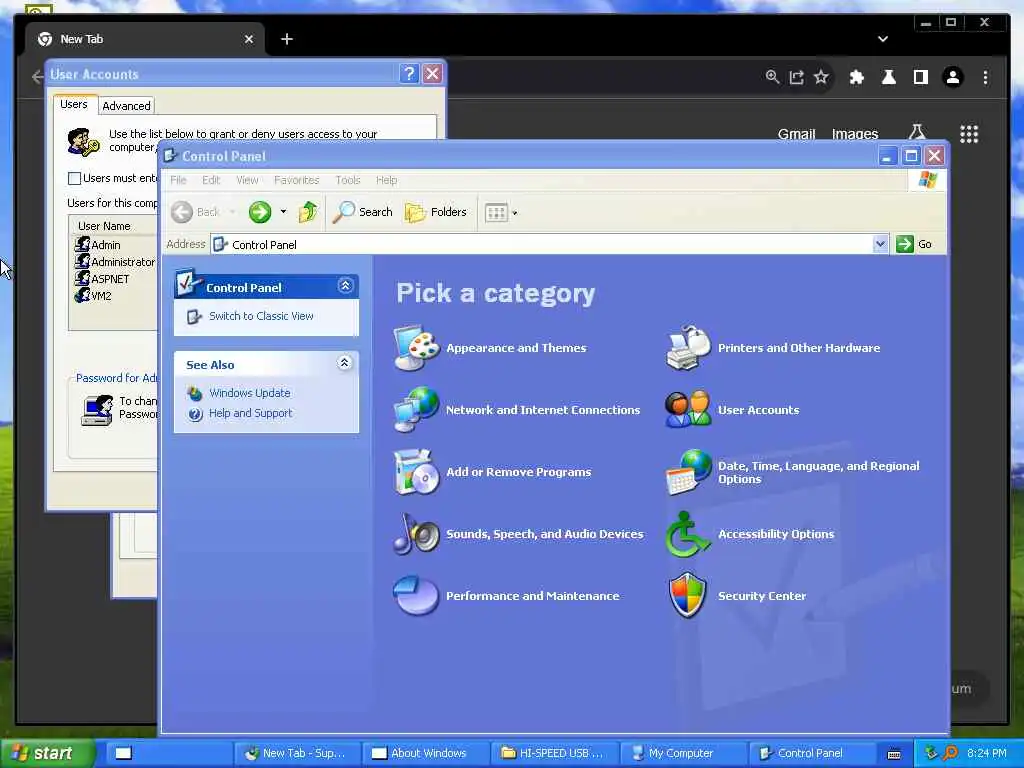Open the Network and Internet Connections icon

tap(416, 409)
